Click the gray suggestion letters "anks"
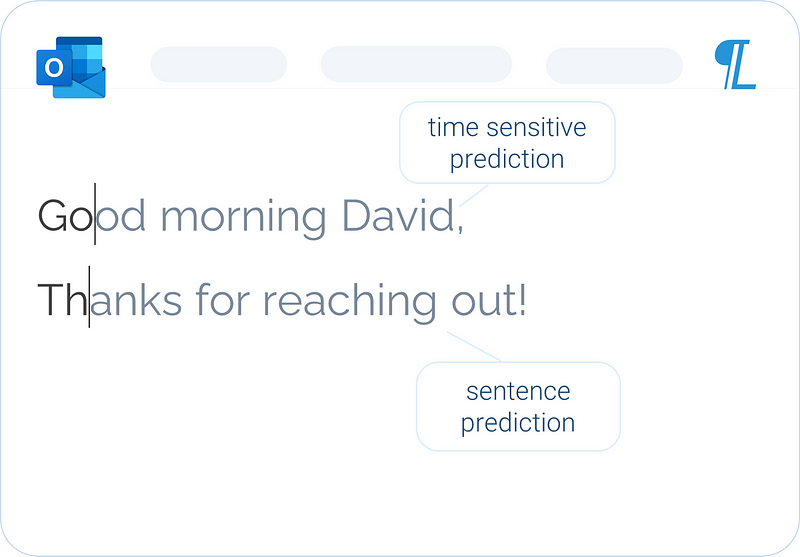Image resolution: width=800 pixels, height=557 pixels. (136, 299)
